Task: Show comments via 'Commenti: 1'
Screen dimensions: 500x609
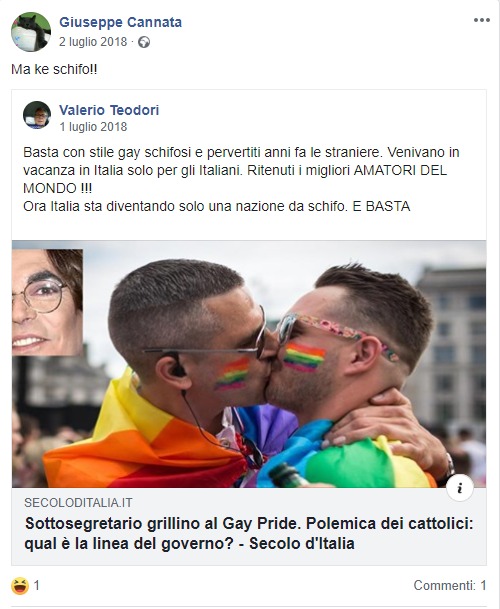Action: pyautogui.click(x=450, y=585)
